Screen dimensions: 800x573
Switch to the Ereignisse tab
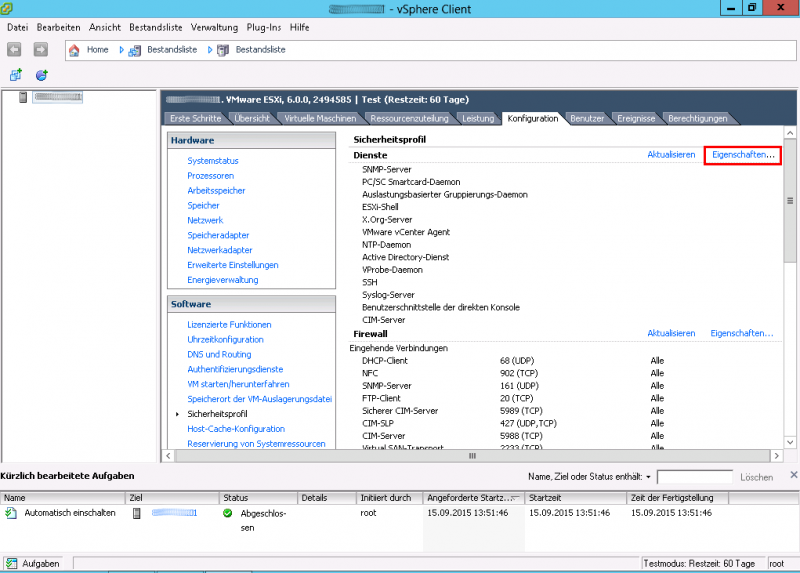[636, 118]
